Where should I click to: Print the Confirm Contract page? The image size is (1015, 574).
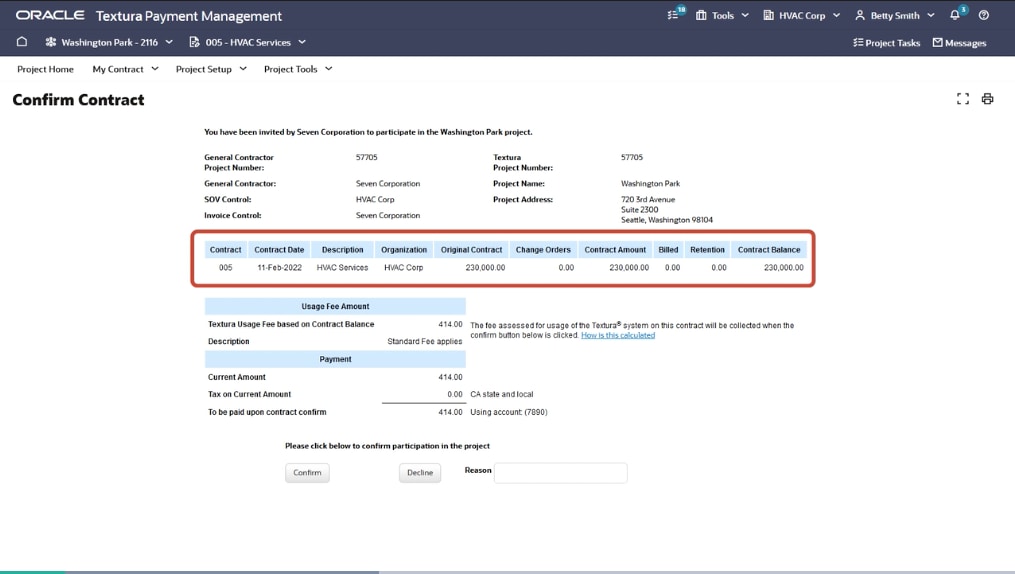[x=987, y=99]
